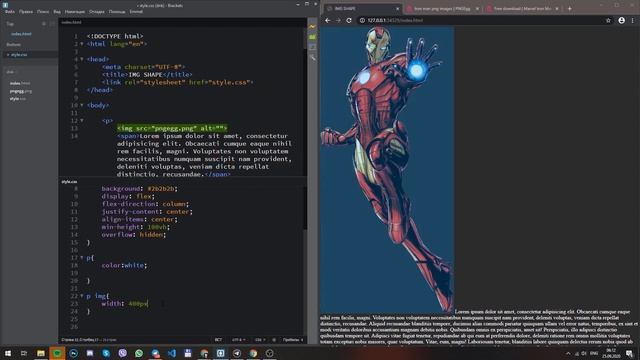Close the iron man png images tab
Image resolution: width=640 pixels, height=360 pixels.
coord(477,9)
